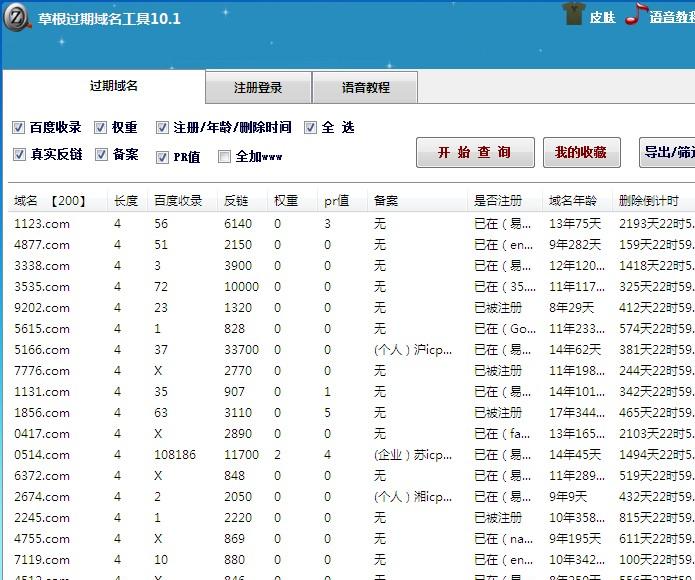Image resolution: width=695 pixels, height=580 pixels.
Task: Open the 语音教程 tab
Action: tap(365, 88)
